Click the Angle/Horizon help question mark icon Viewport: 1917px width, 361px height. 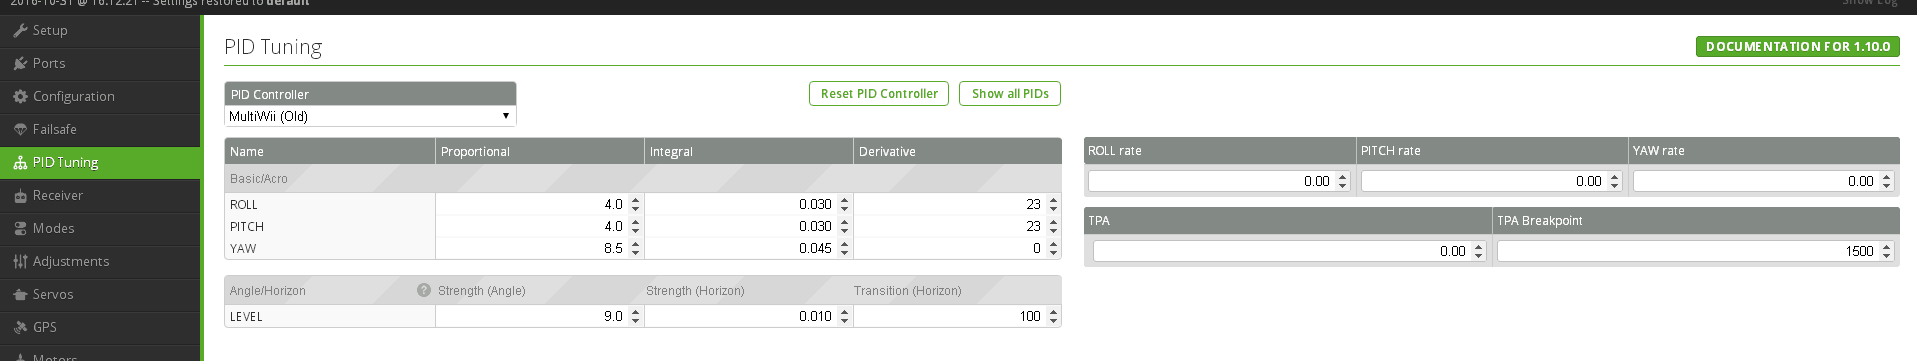(x=424, y=290)
